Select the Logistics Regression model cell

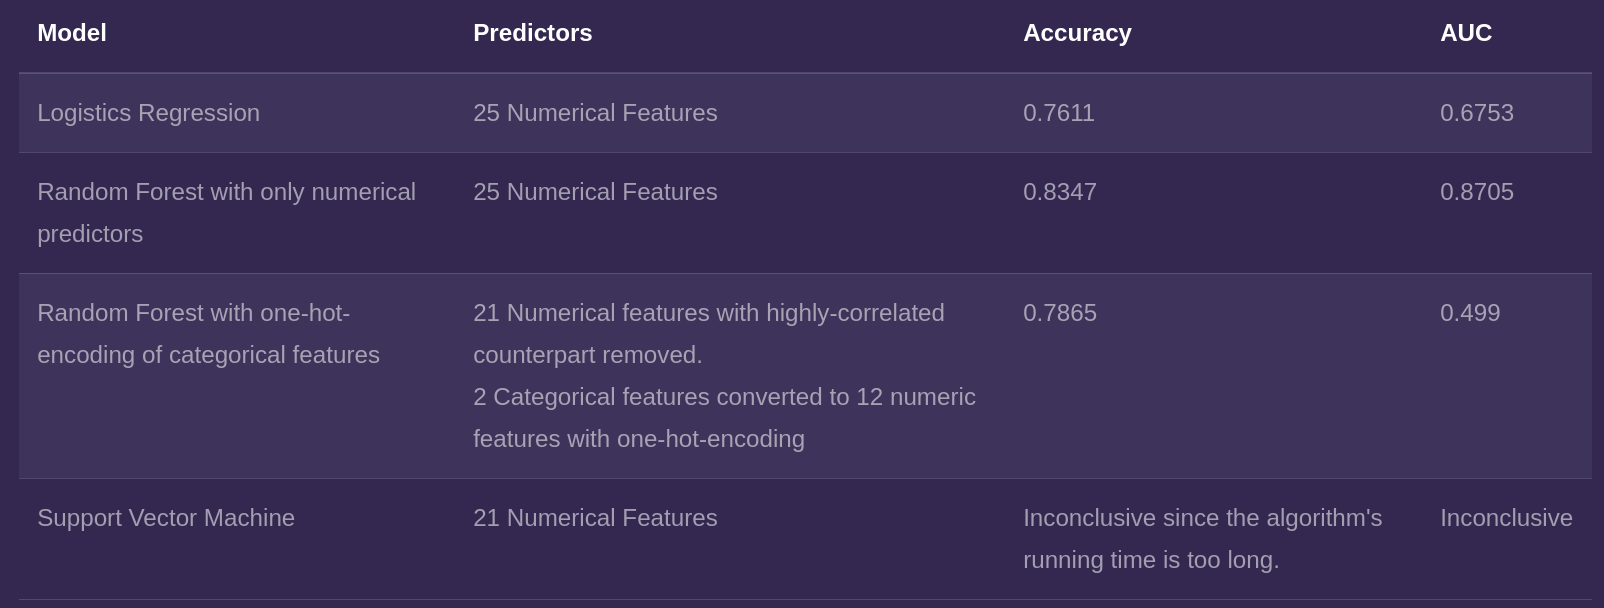149,113
